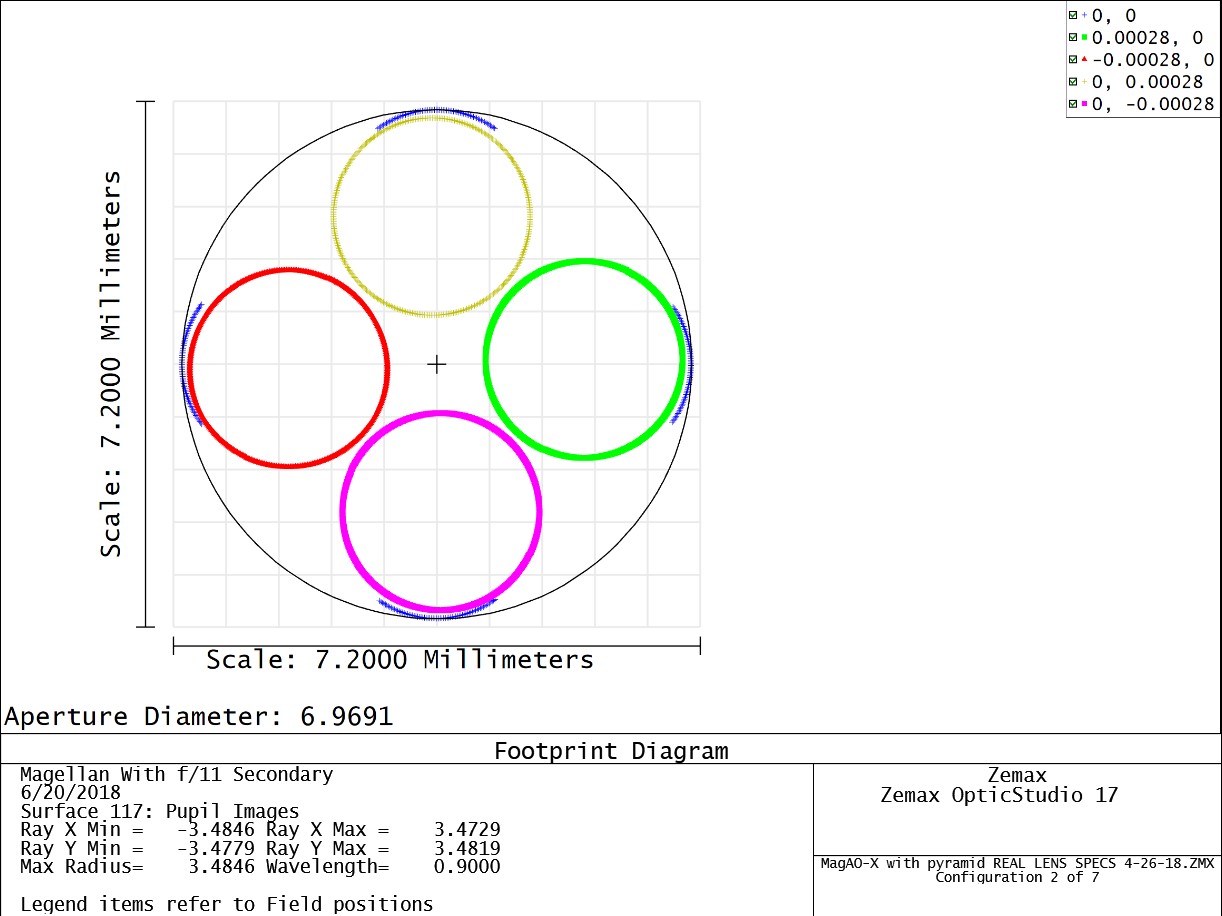Click the vertical Scale: 7.2000 Millimeters label
This screenshot has height=916, width=1222.
(111, 364)
